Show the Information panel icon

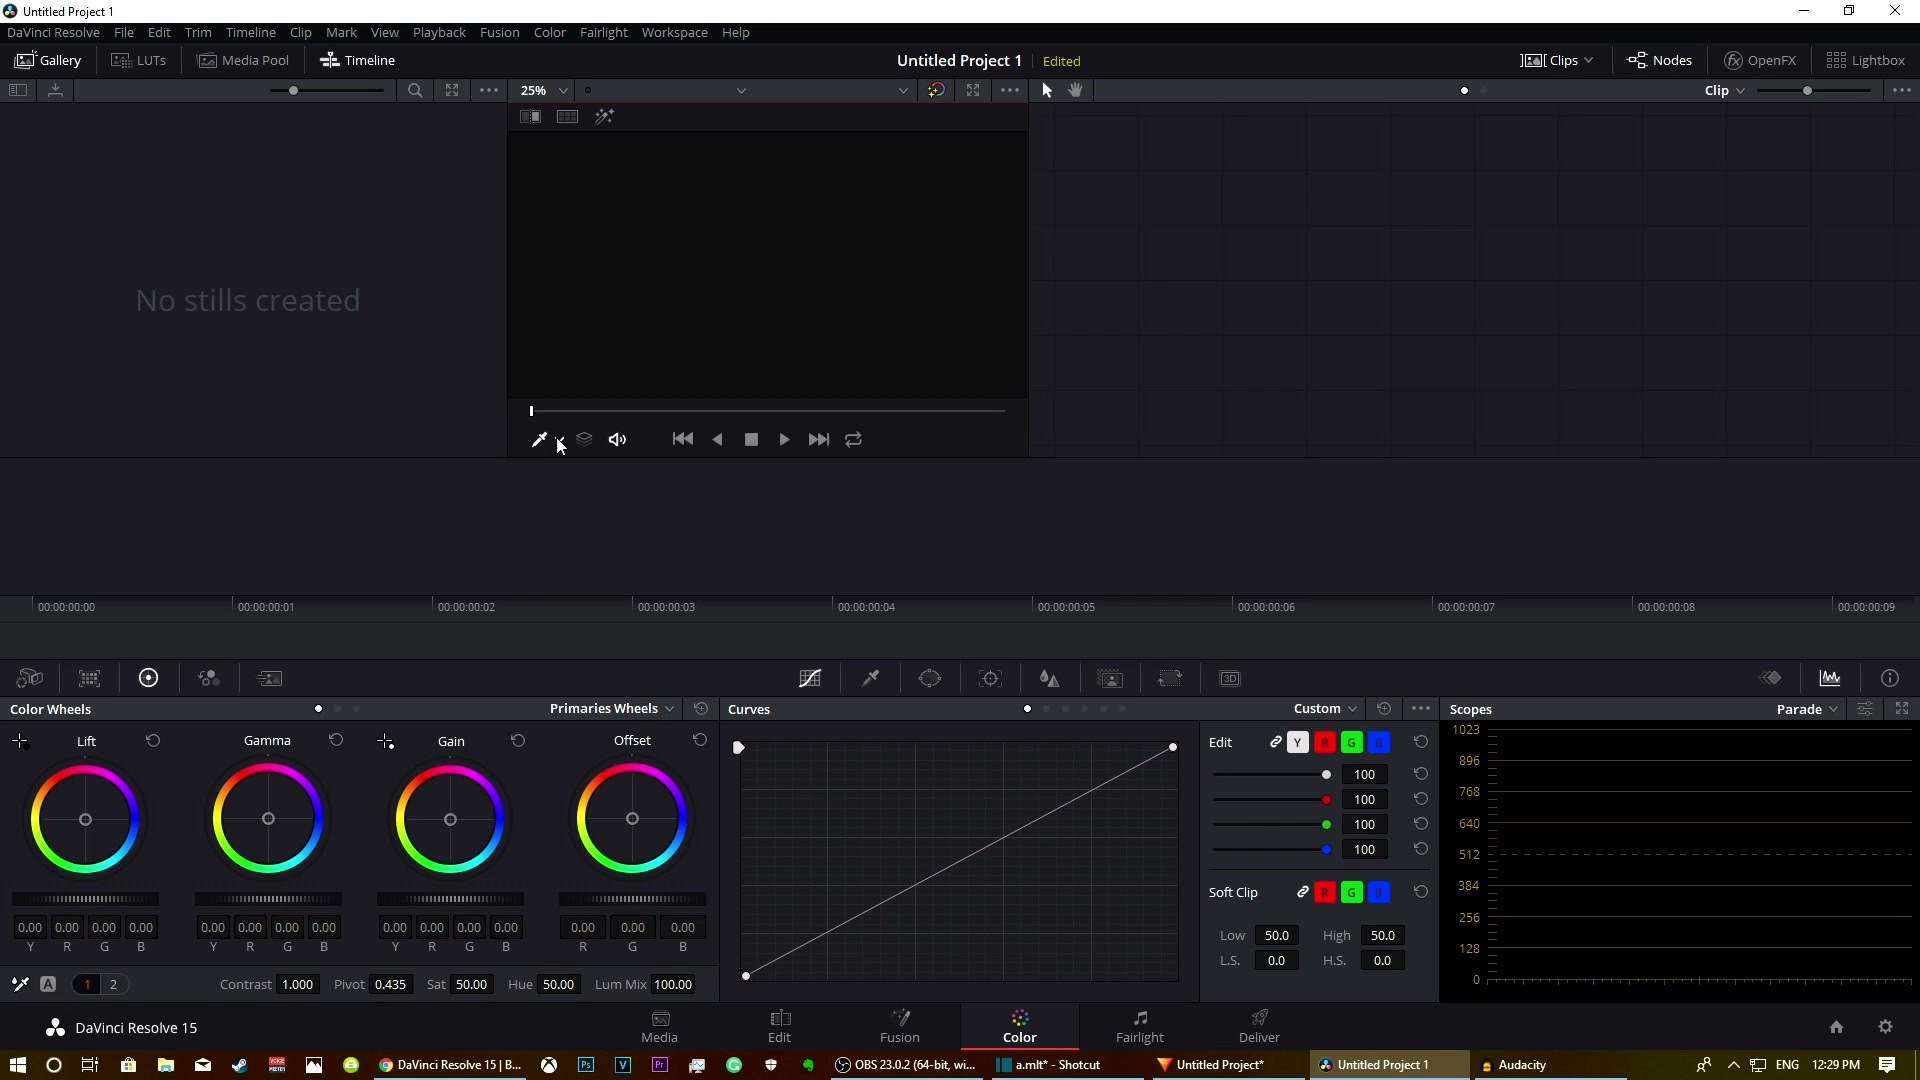(x=1890, y=678)
